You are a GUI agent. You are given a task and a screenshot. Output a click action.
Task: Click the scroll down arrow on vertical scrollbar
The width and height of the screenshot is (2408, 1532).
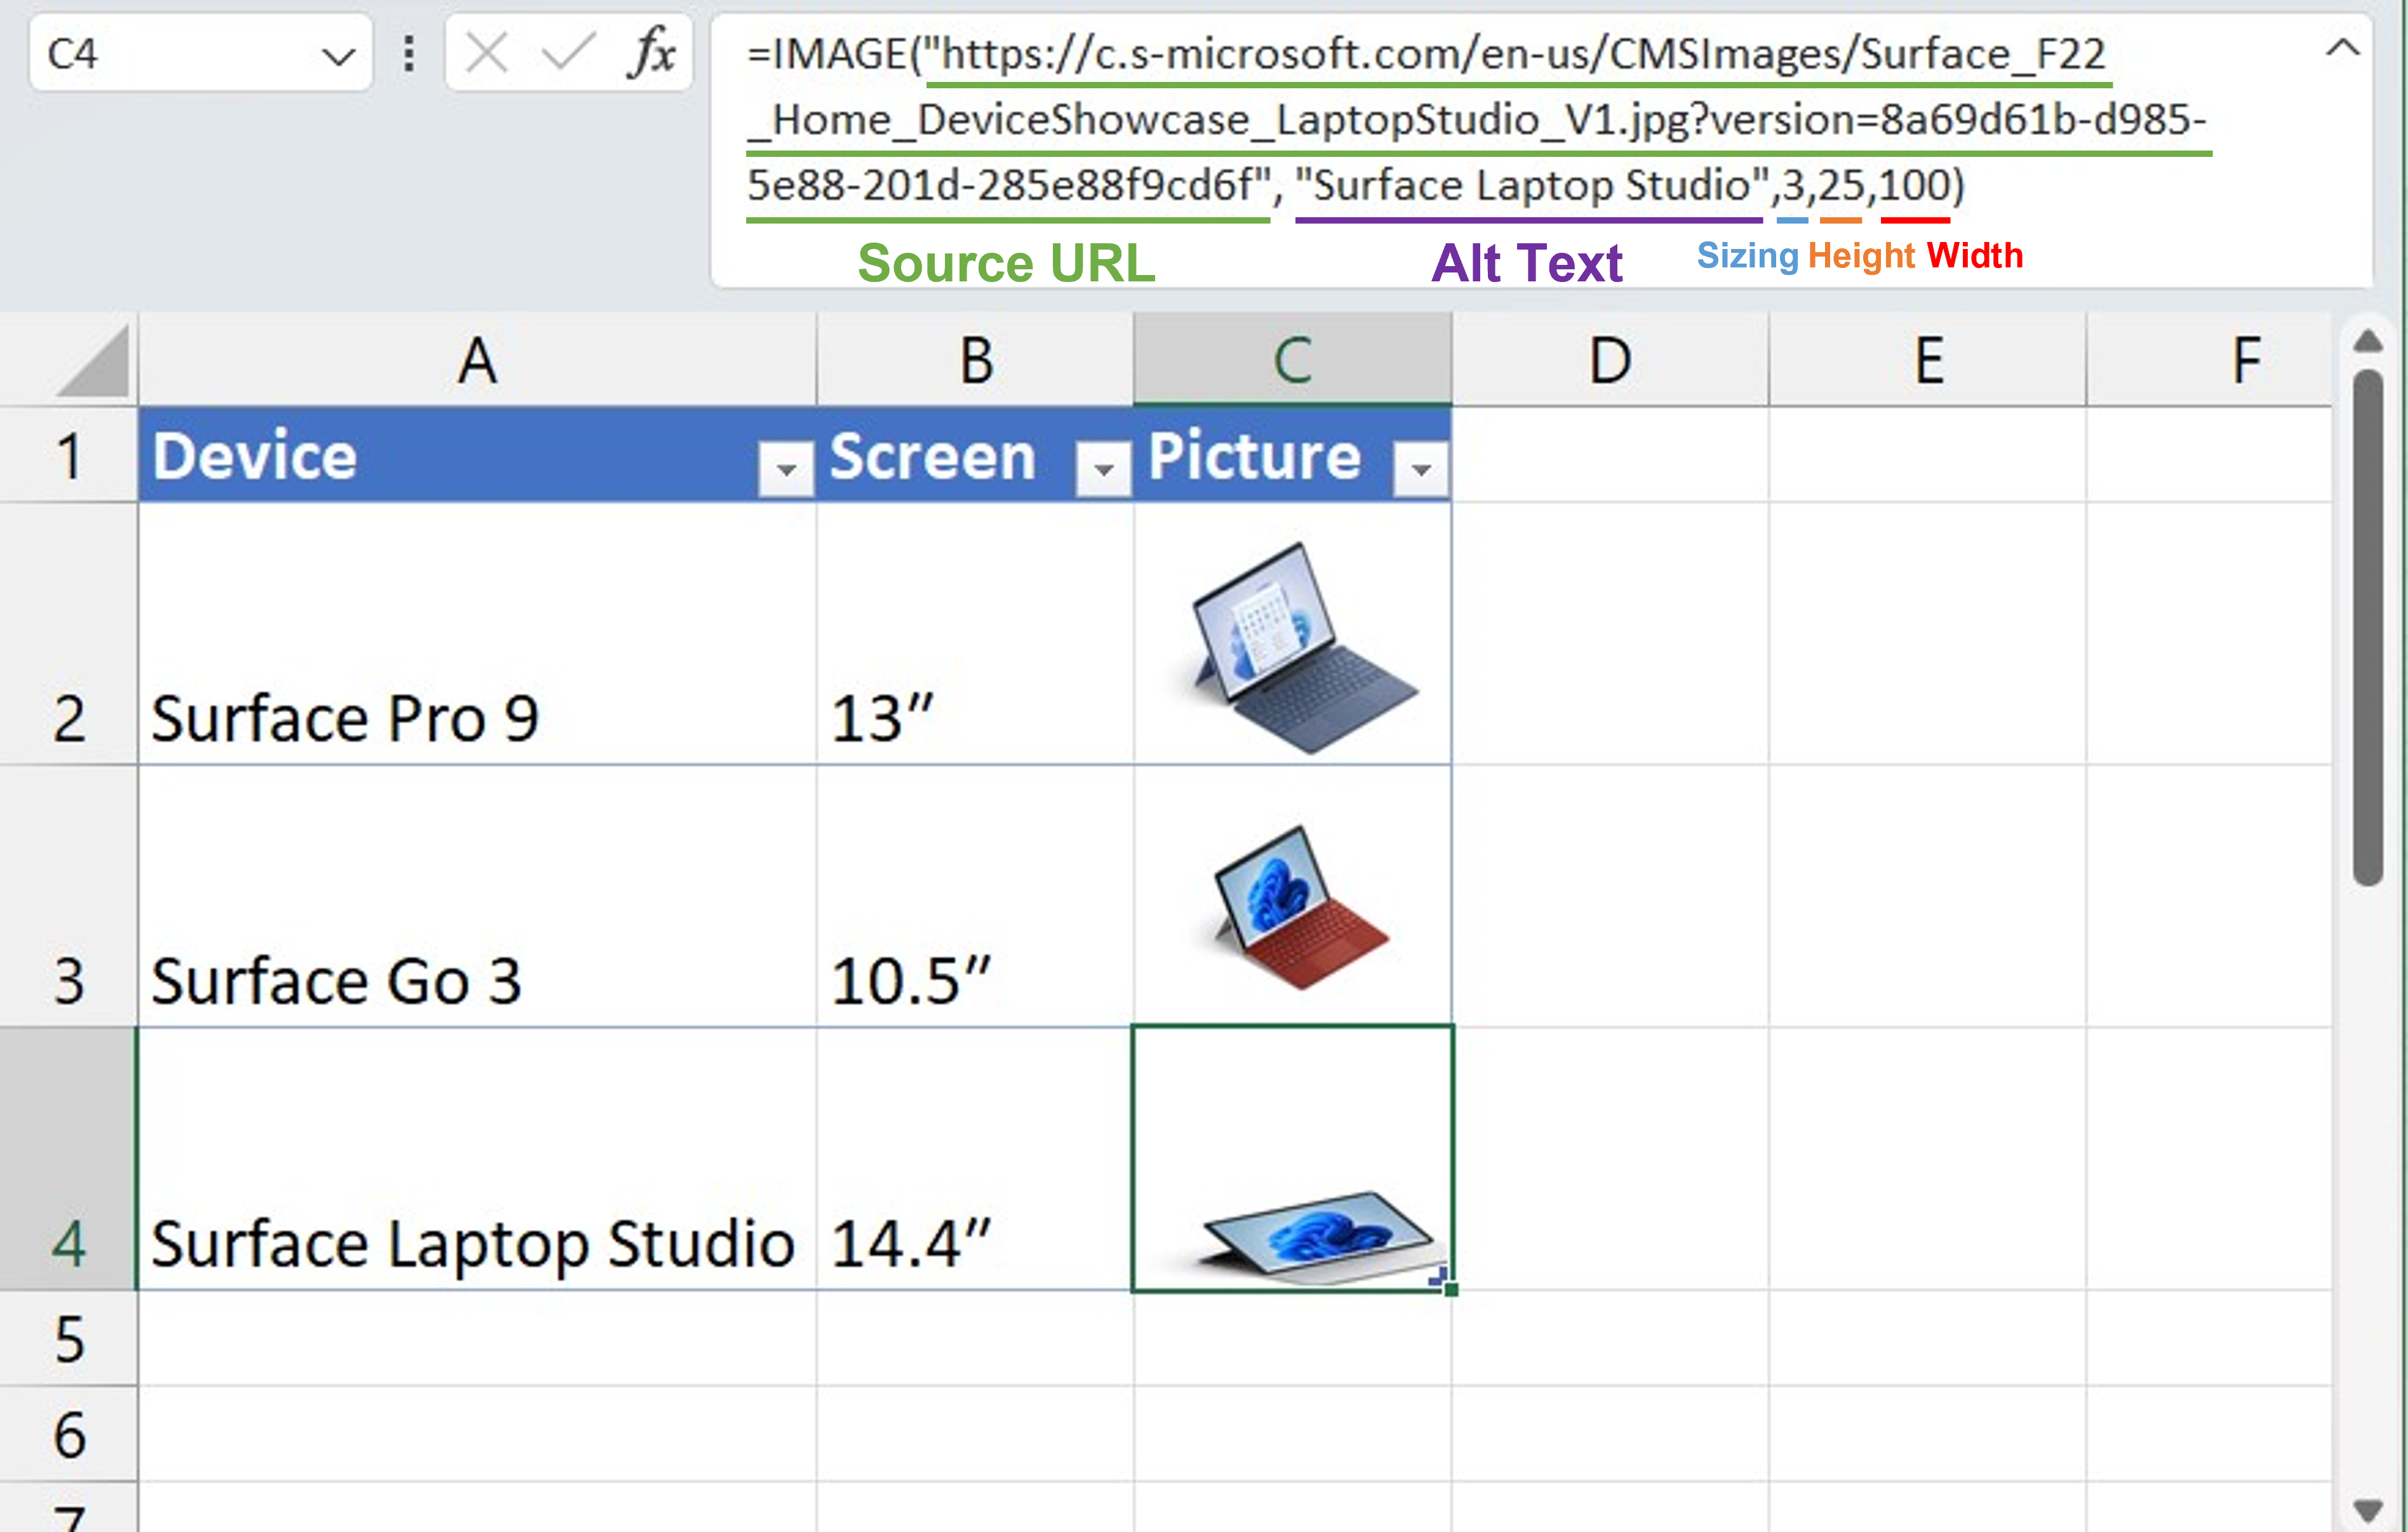2367,1508
